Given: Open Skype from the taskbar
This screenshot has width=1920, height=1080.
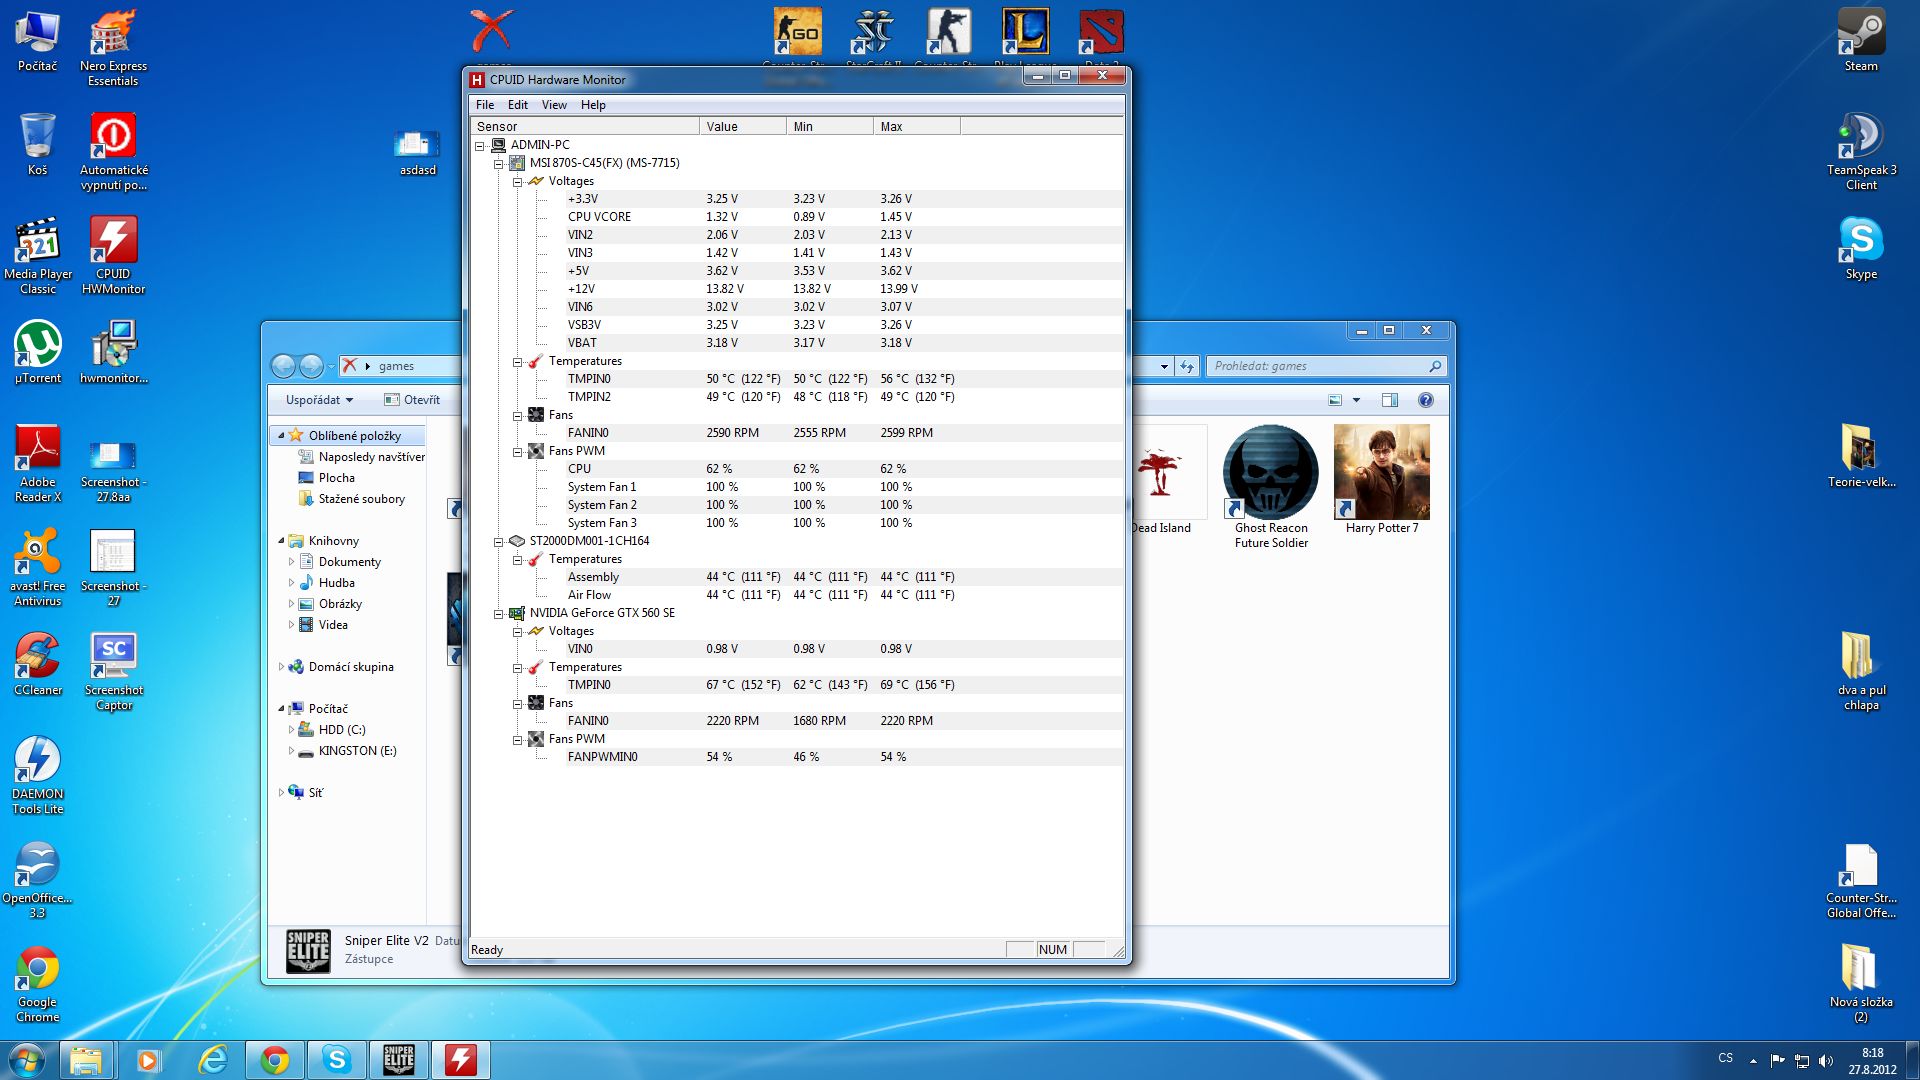Looking at the screenshot, I should [x=337, y=1060].
